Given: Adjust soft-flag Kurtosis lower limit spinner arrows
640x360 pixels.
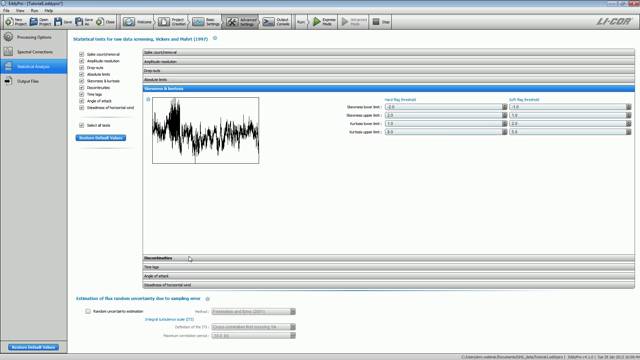Looking at the screenshot, I should click(x=629, y=124).
